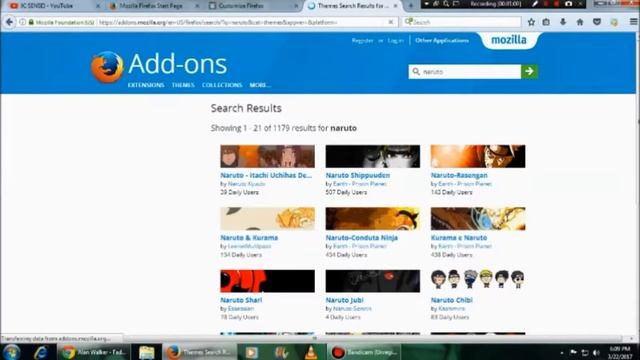
Task: Stop loading the page with the X
Action: tap(391, 22)
